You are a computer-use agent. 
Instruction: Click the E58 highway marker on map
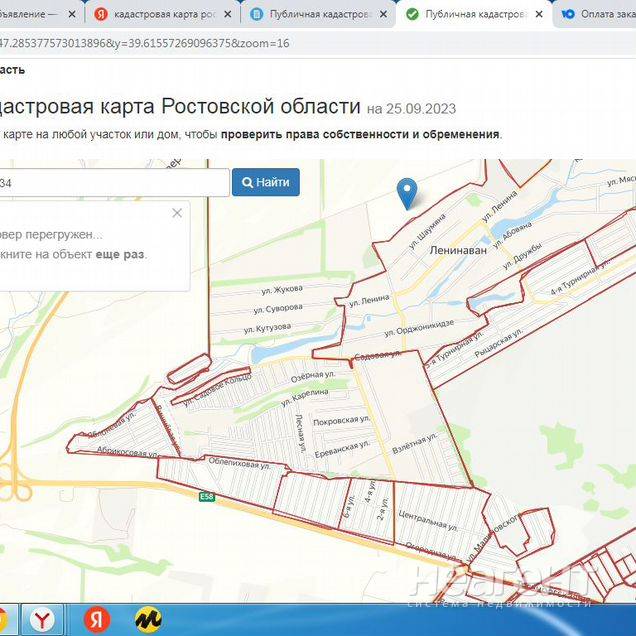[x=206, y=496]
